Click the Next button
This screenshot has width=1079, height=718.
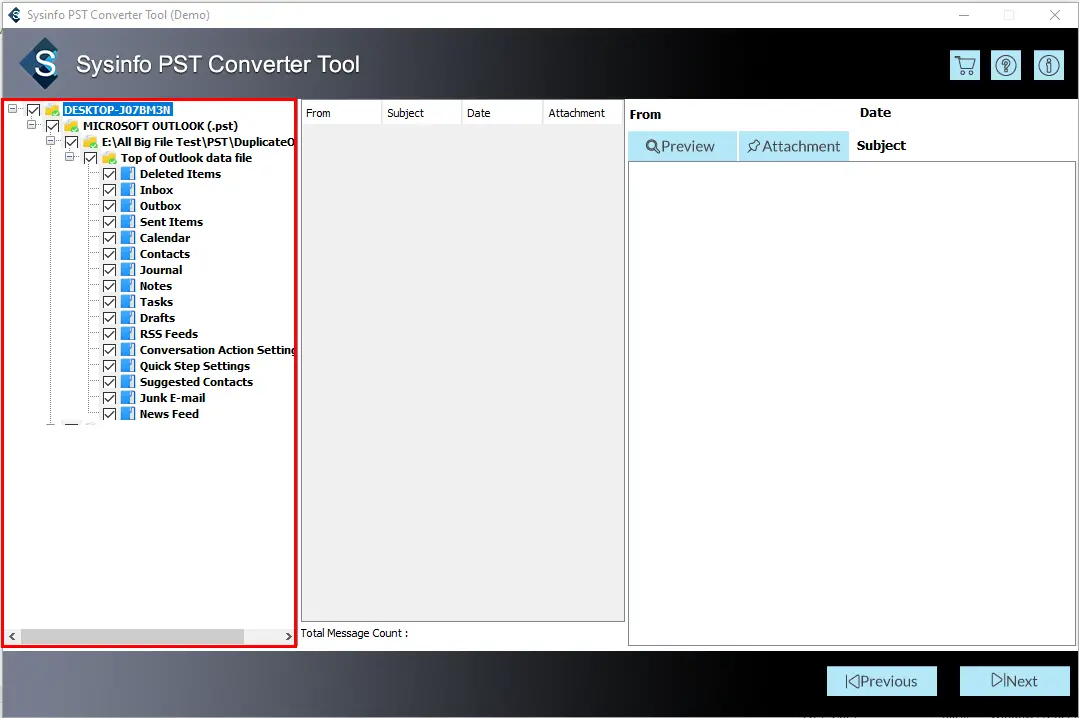(x=1014, y=681)
